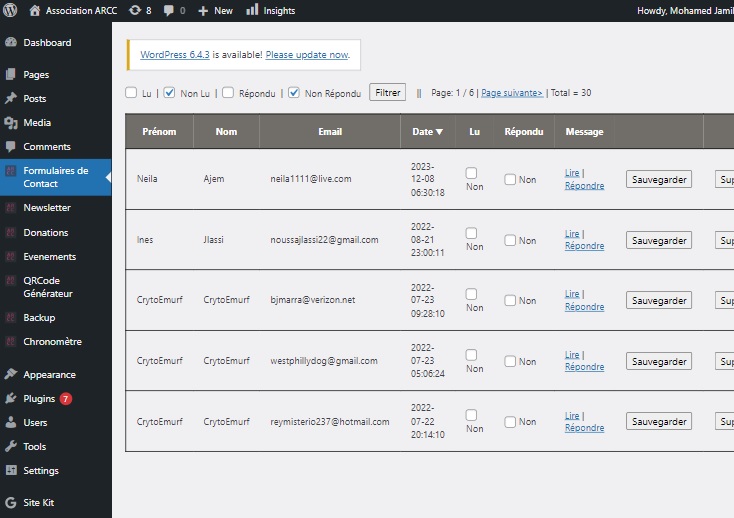Uncheck the Non Répondu filter checkbox

click(294, 93)
